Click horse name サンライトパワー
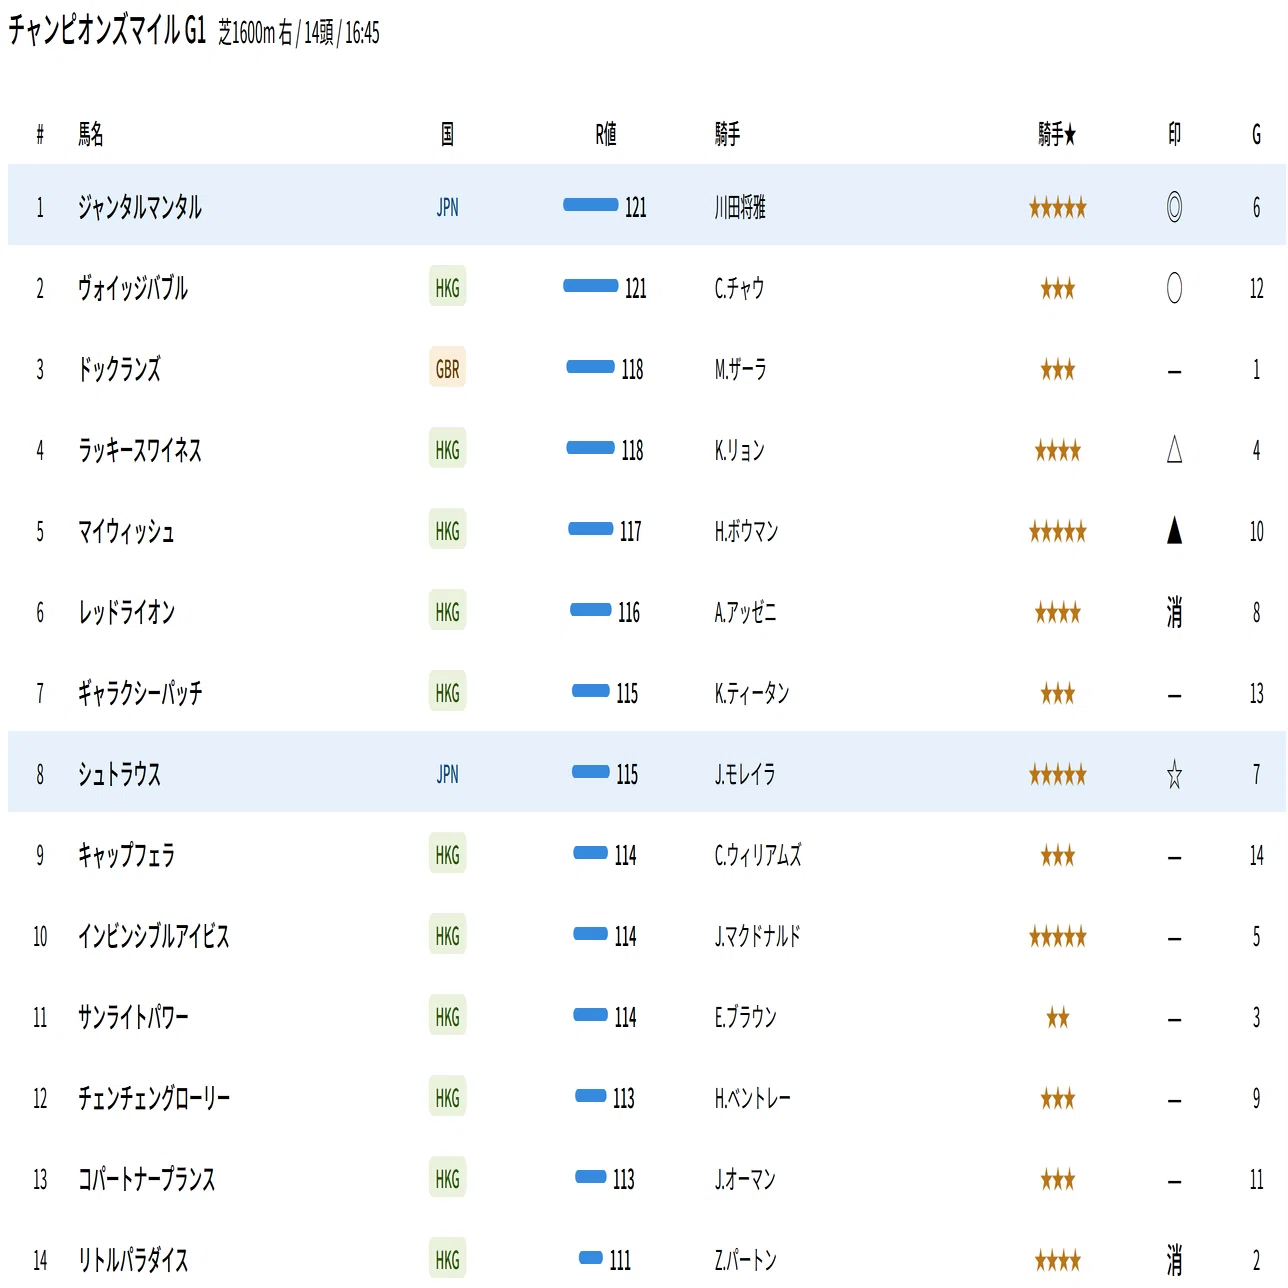 point(133,1017)
